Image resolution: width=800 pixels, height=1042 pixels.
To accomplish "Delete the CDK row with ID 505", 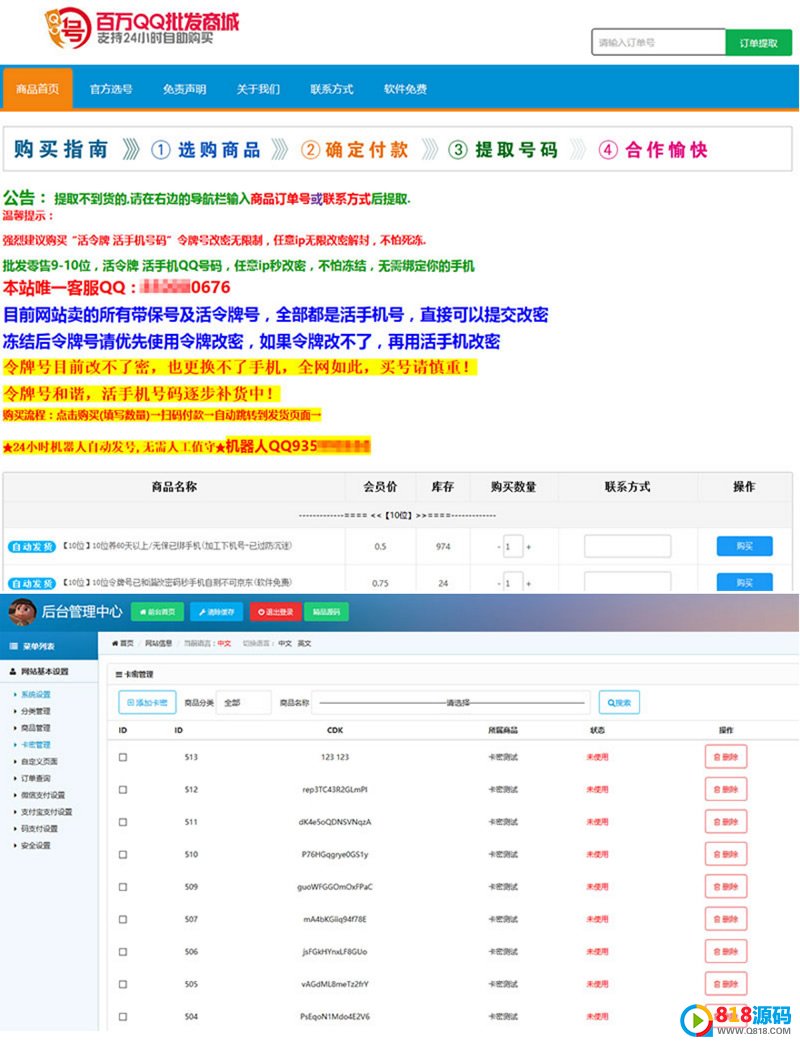I will [x=726, y=984].
